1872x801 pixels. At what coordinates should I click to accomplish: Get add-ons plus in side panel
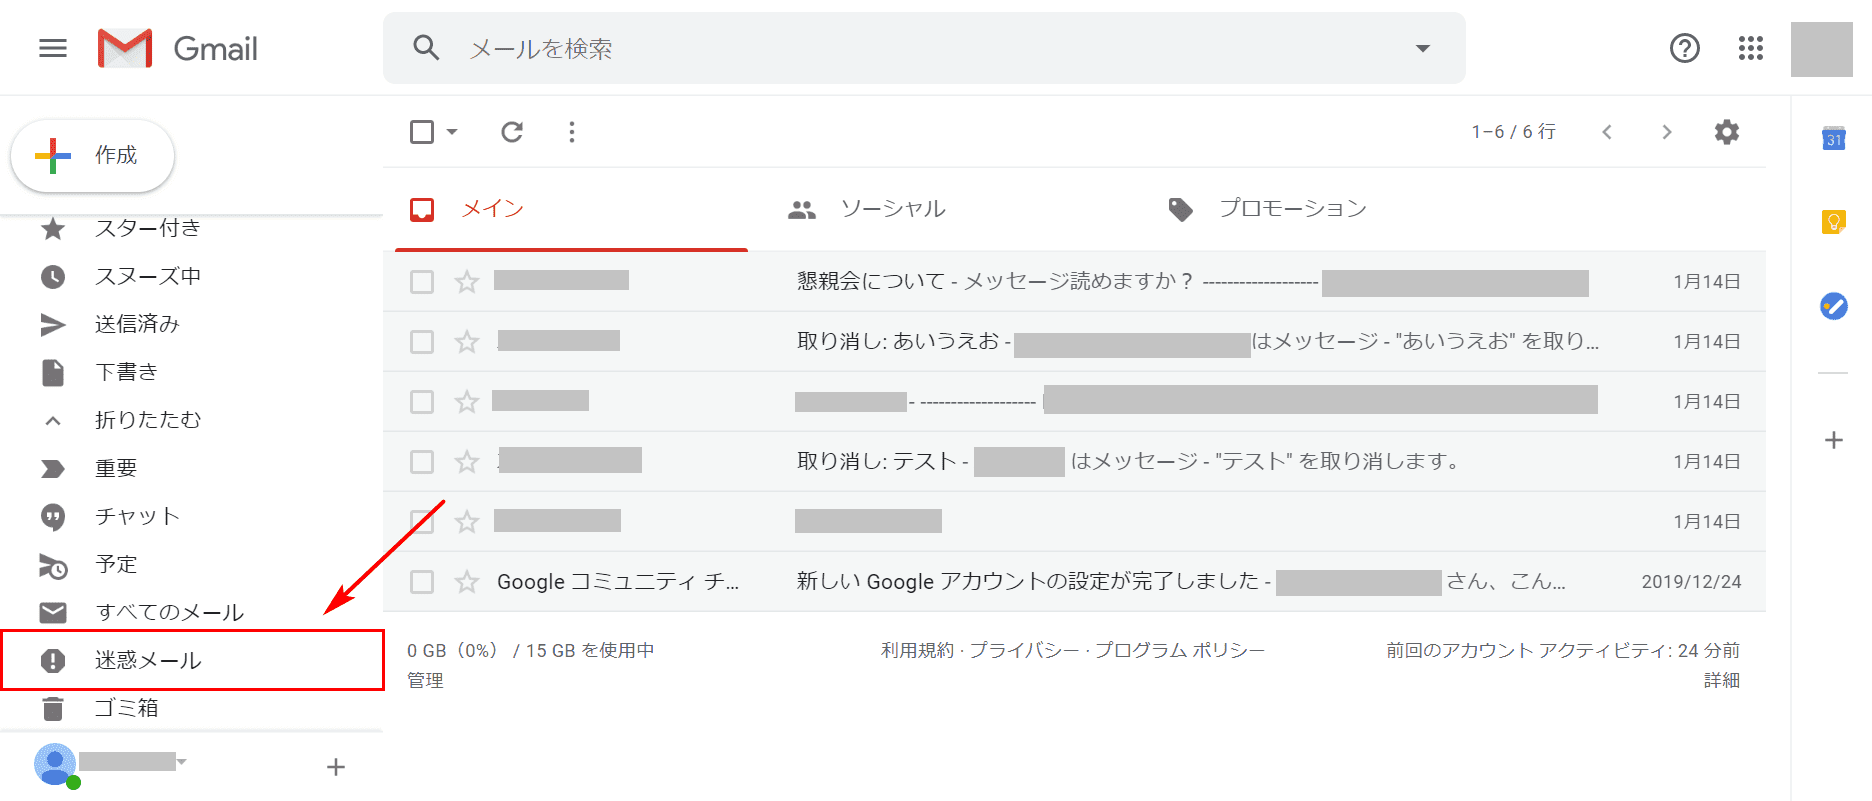(x=1834, y=440)
